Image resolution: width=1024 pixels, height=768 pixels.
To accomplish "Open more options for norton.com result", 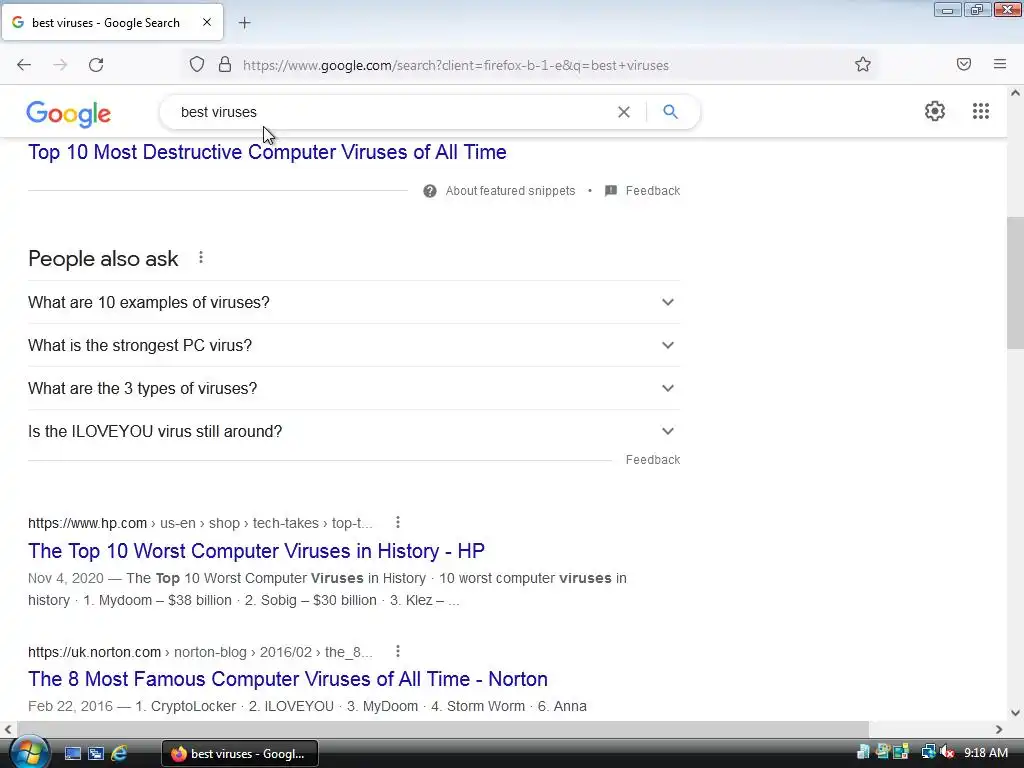I will click(398, 651).
